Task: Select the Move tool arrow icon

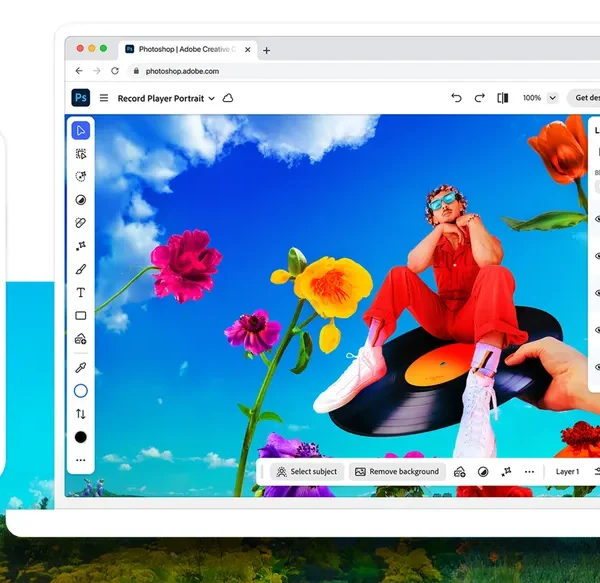Action: [81, 130]
